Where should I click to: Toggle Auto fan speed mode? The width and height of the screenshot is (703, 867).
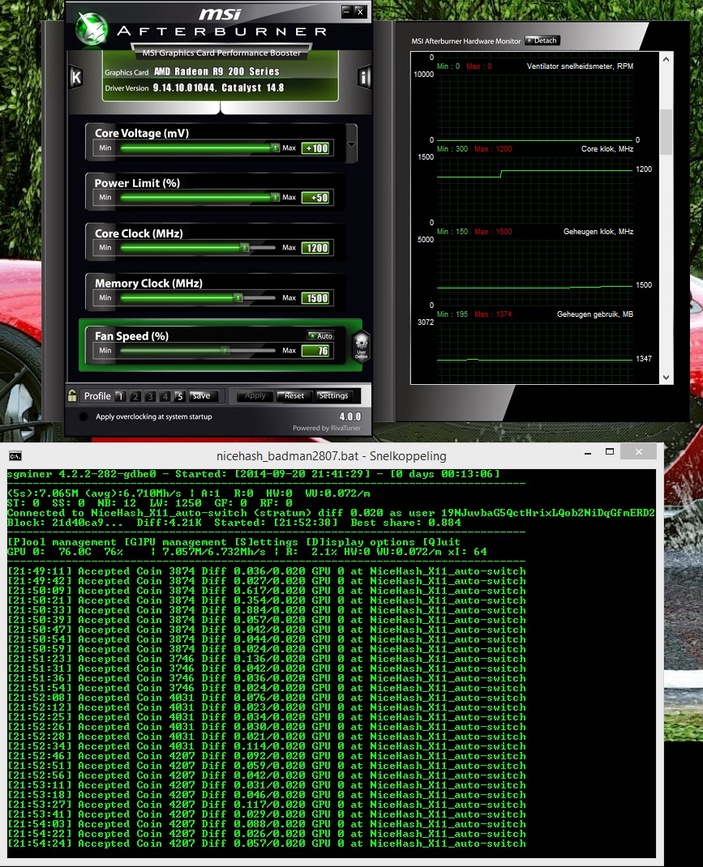320,336
